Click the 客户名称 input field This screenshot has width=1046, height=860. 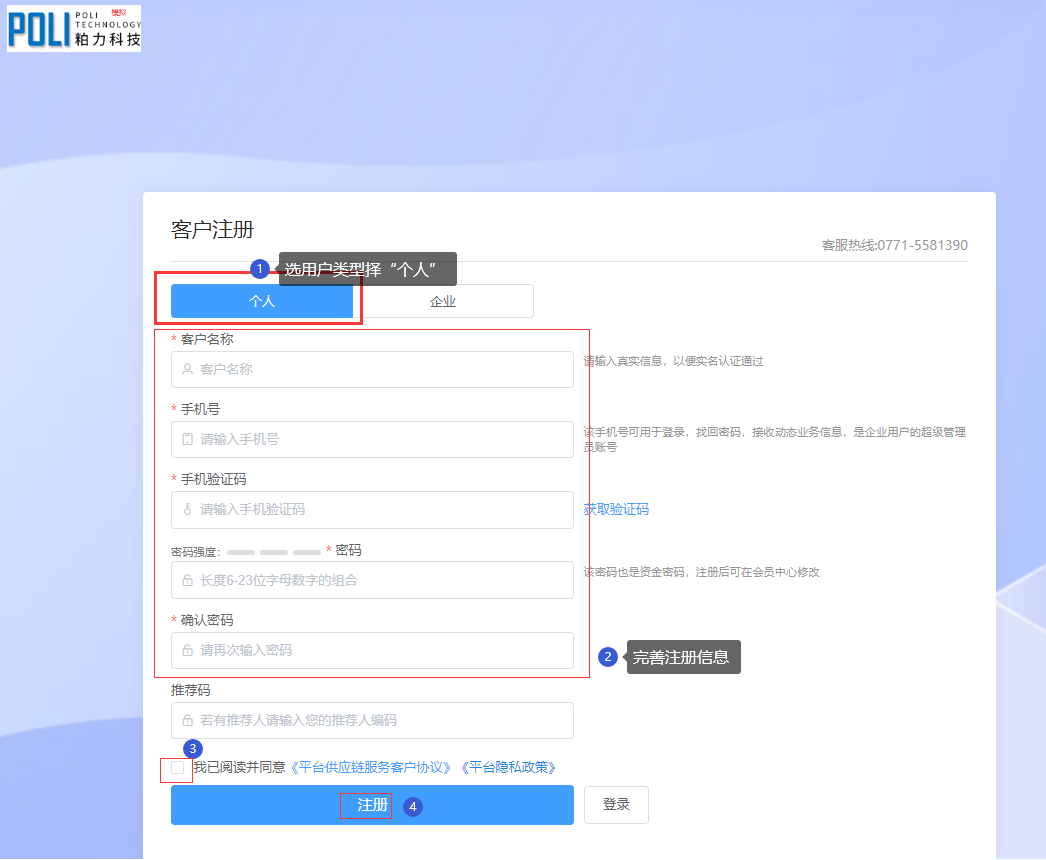[372, 370]
